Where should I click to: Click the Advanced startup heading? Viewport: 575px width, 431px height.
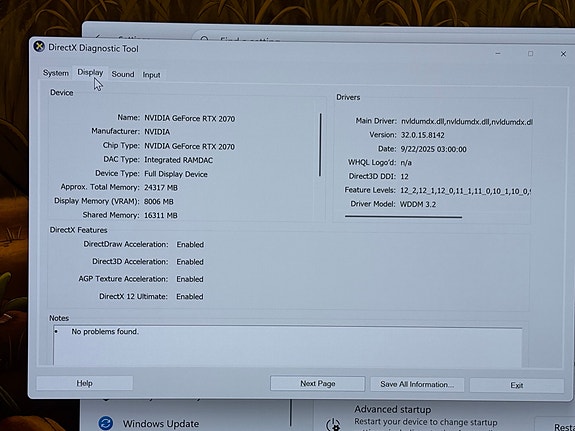coord(392,409)
